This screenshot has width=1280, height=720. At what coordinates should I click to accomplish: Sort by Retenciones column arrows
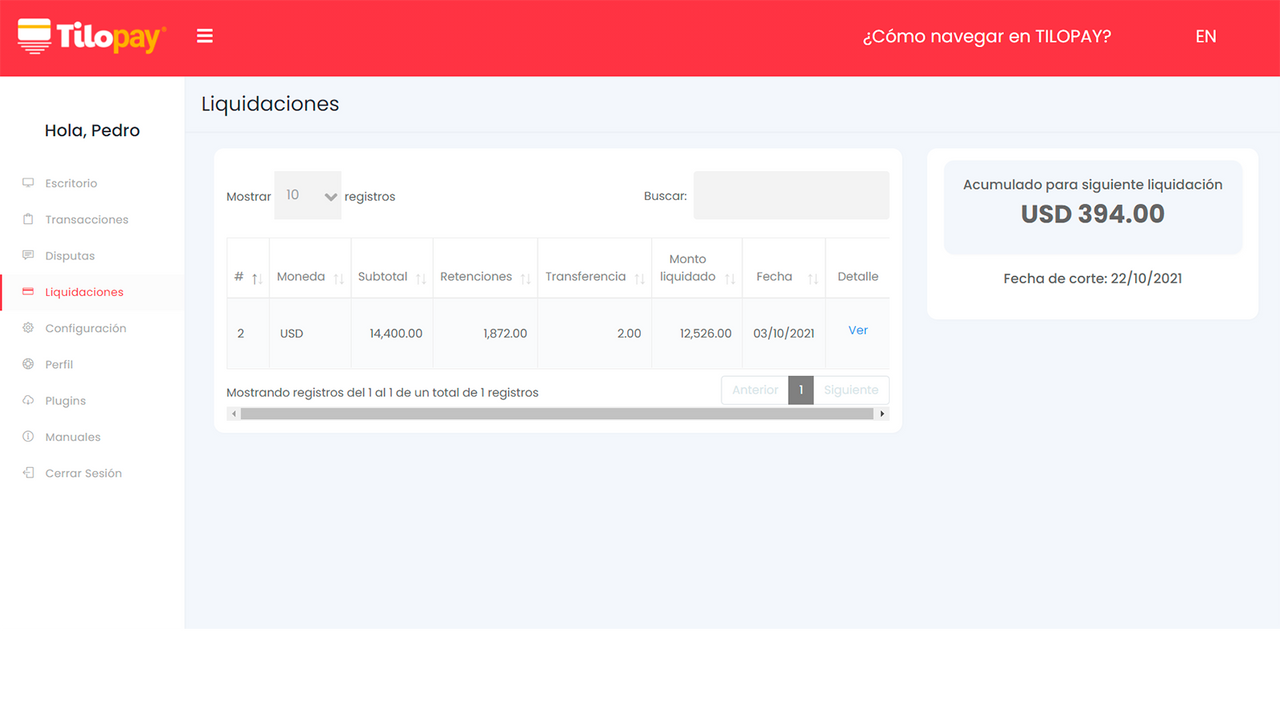click(x=525, y=278)
